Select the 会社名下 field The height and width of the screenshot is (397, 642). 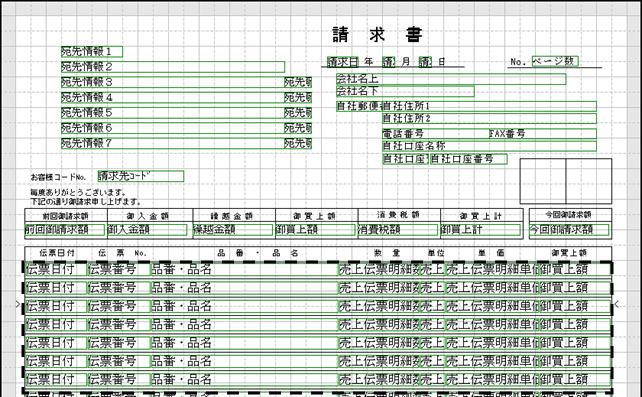point(405,91)
